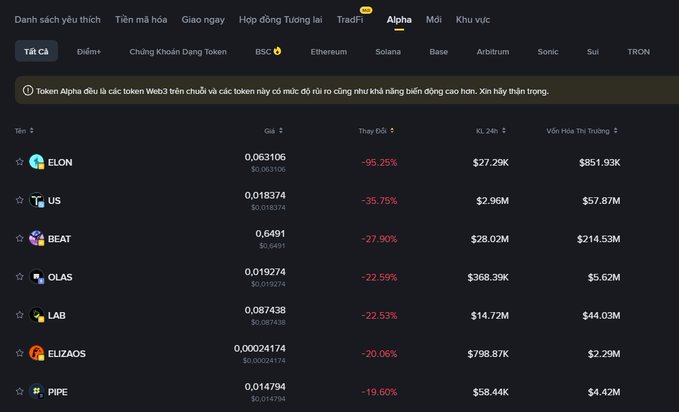Click the US token logo icon
The image size is (679, 412).
(x=36, y=200)
